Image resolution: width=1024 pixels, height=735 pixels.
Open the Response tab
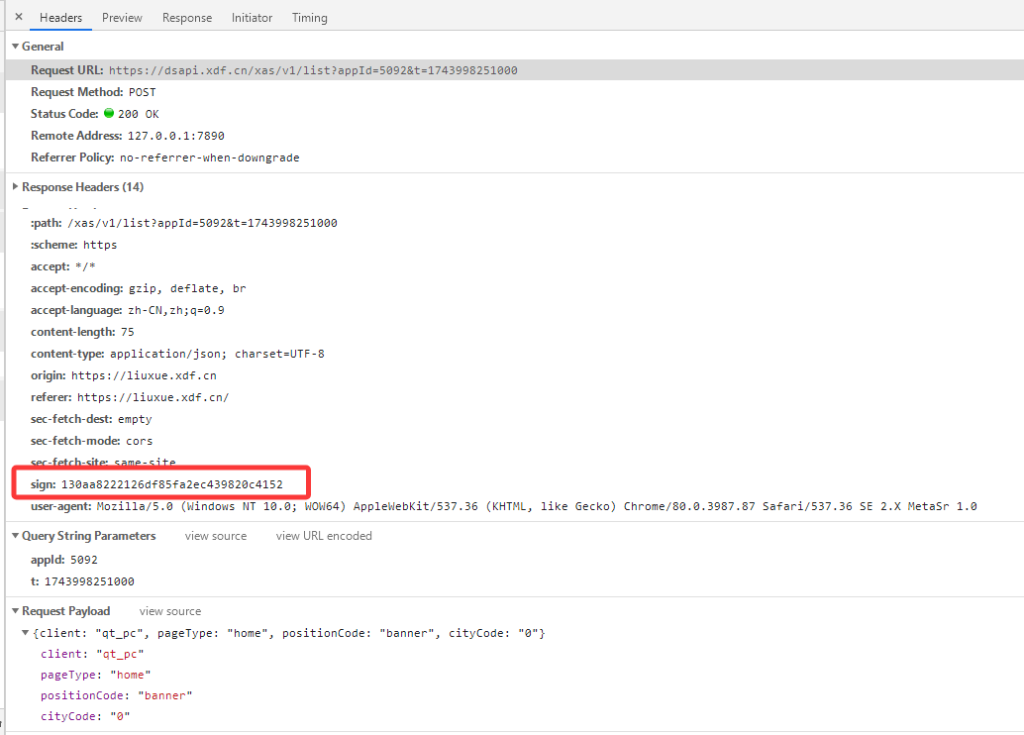[x=187, y=18]
